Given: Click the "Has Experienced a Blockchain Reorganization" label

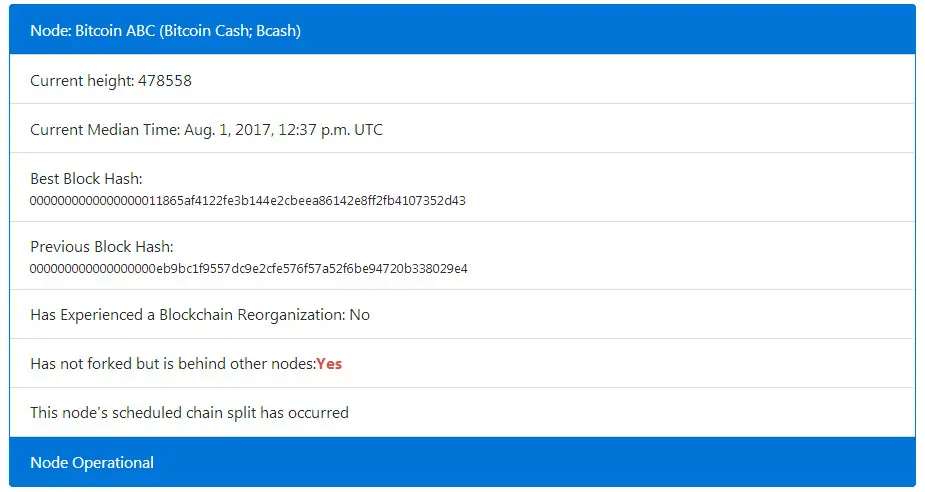Looking at the screenshot, I should pos(187,314).
